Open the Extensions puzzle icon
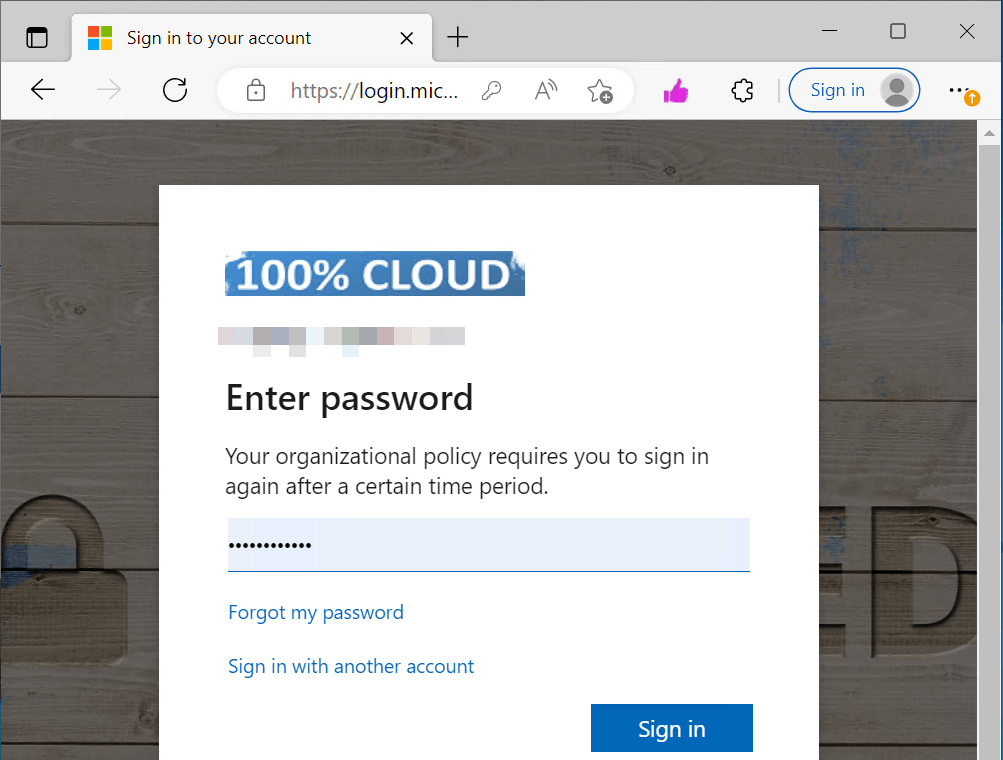Screen dimensions: 1003x760 [x=742, y=91]
